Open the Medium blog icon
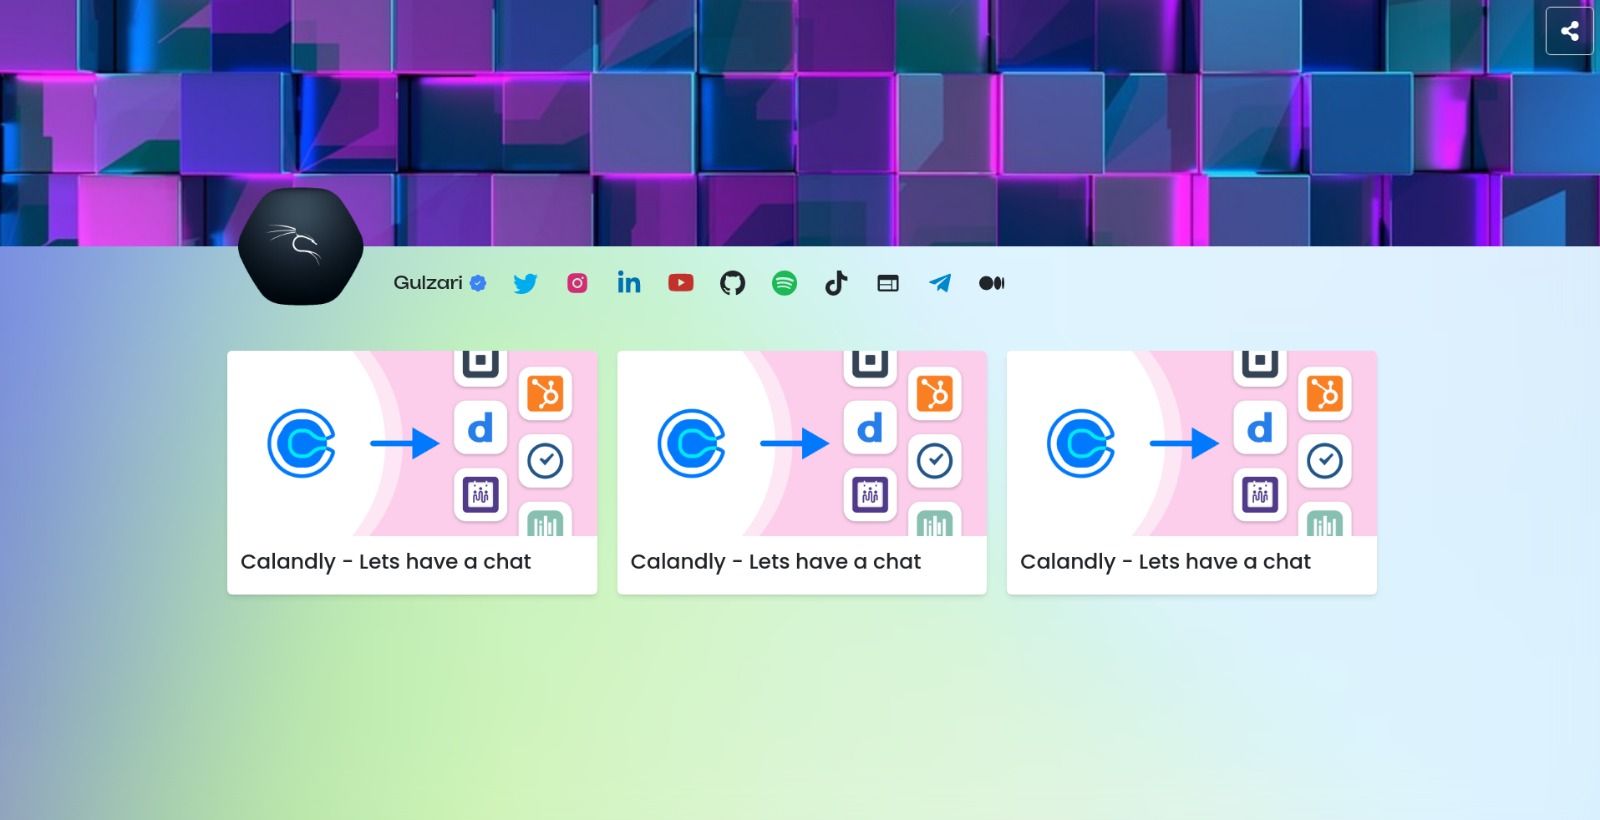This screenshot has height=820, width=1600. pyautogui.click(x=991, y=283)
